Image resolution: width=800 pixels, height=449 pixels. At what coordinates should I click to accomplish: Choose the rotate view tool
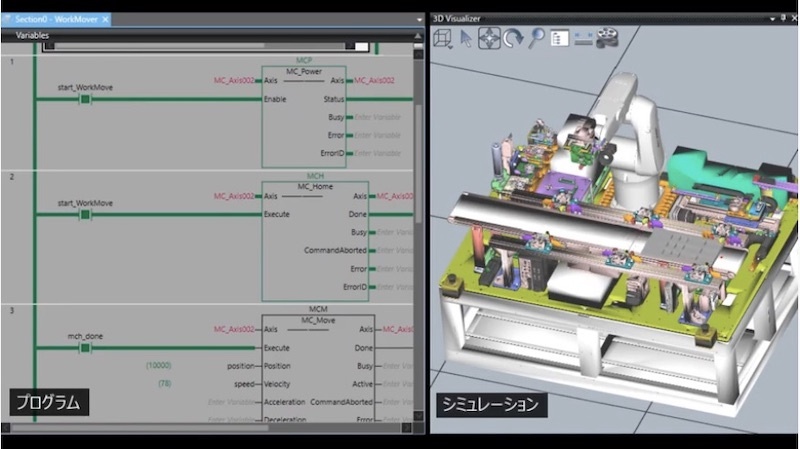pyautogui.click(x=513, y=38)
